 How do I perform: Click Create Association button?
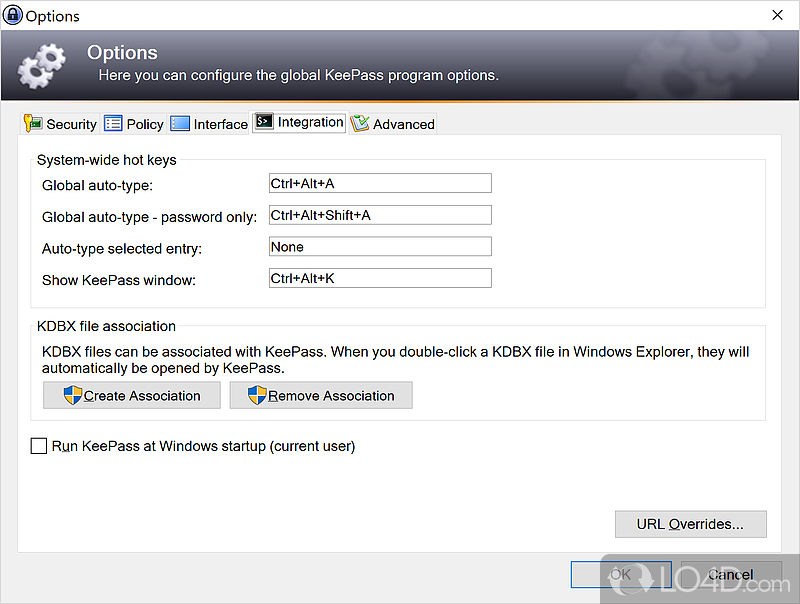tap(132, 395)
